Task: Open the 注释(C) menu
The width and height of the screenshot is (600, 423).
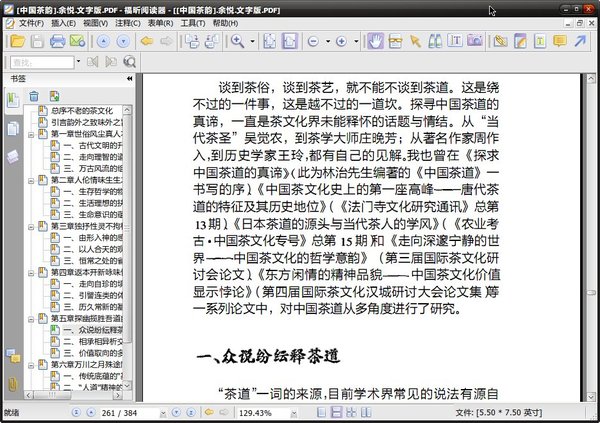Action: pos(128,23)
